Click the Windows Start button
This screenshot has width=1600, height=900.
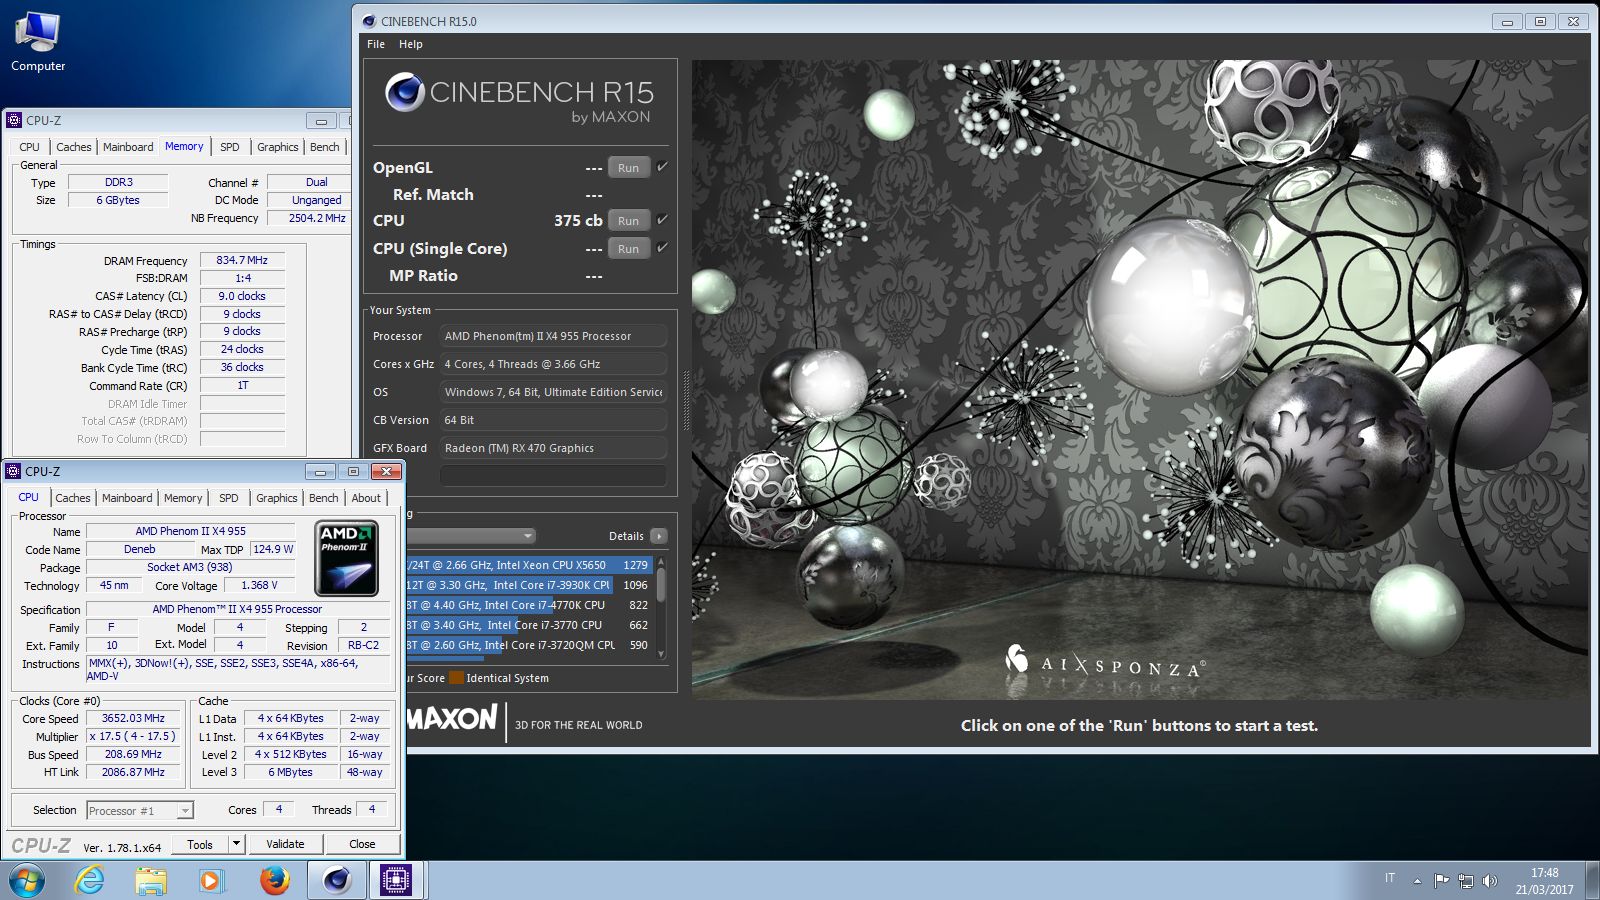click(26, 881)
